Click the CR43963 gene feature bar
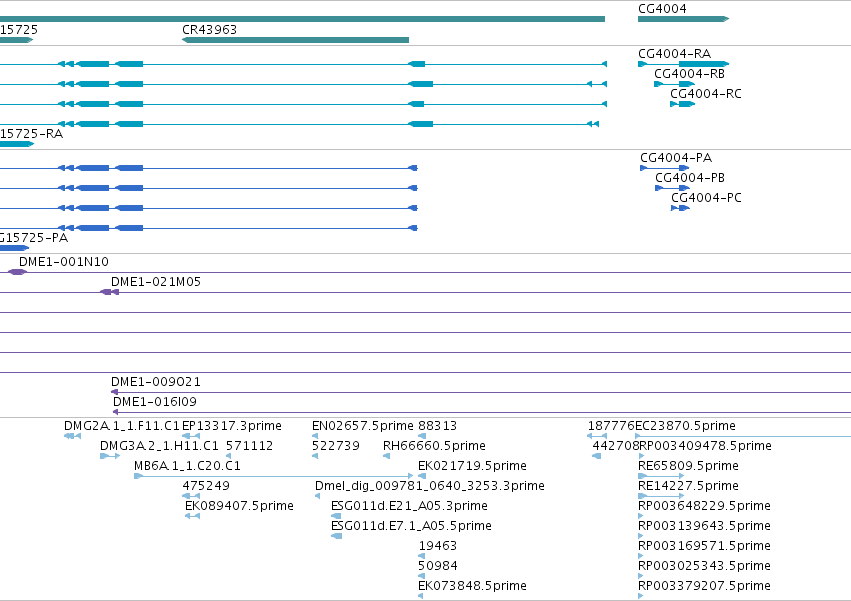Screen dimensions: 851x601 click(x=295, y=40)
